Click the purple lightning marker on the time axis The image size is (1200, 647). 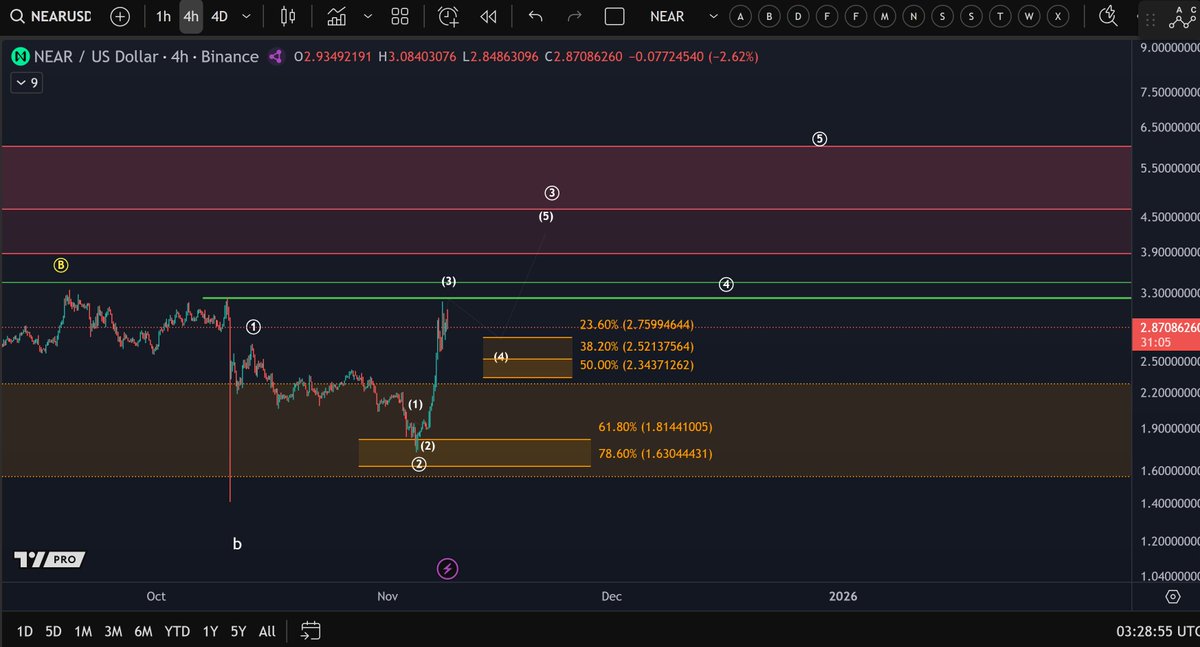447,568
